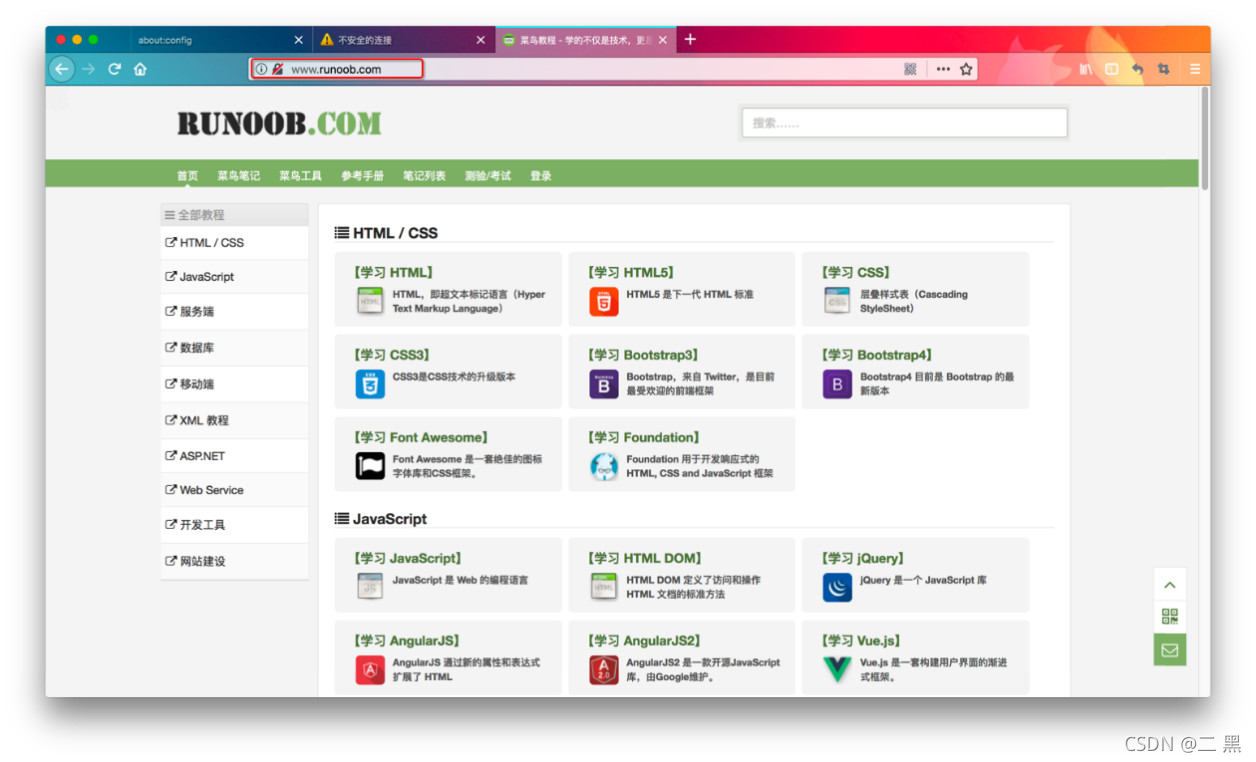Open 菜鸟工具 in the navigation bar
The height and width of the screenshot is (762, 1256).
[x=300, y=176]
